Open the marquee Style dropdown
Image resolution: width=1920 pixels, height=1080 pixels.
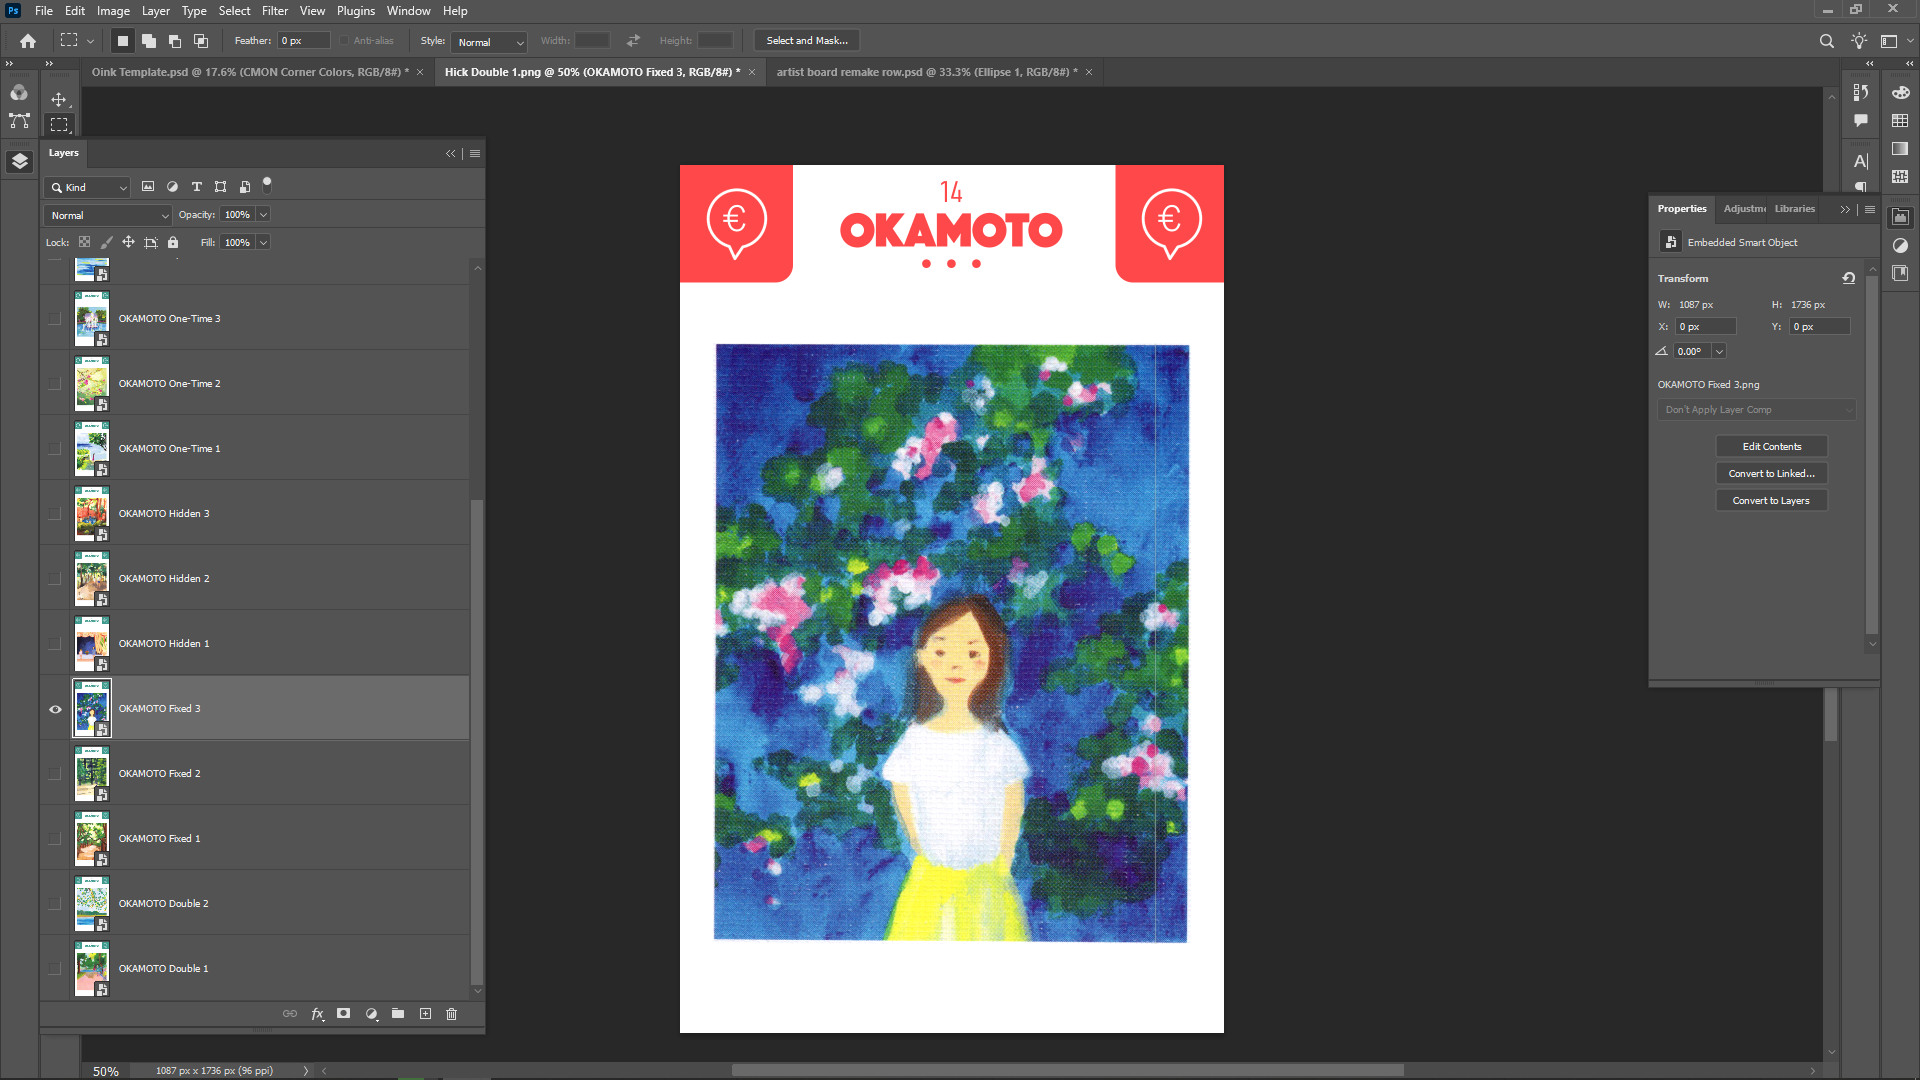(488, 42)
